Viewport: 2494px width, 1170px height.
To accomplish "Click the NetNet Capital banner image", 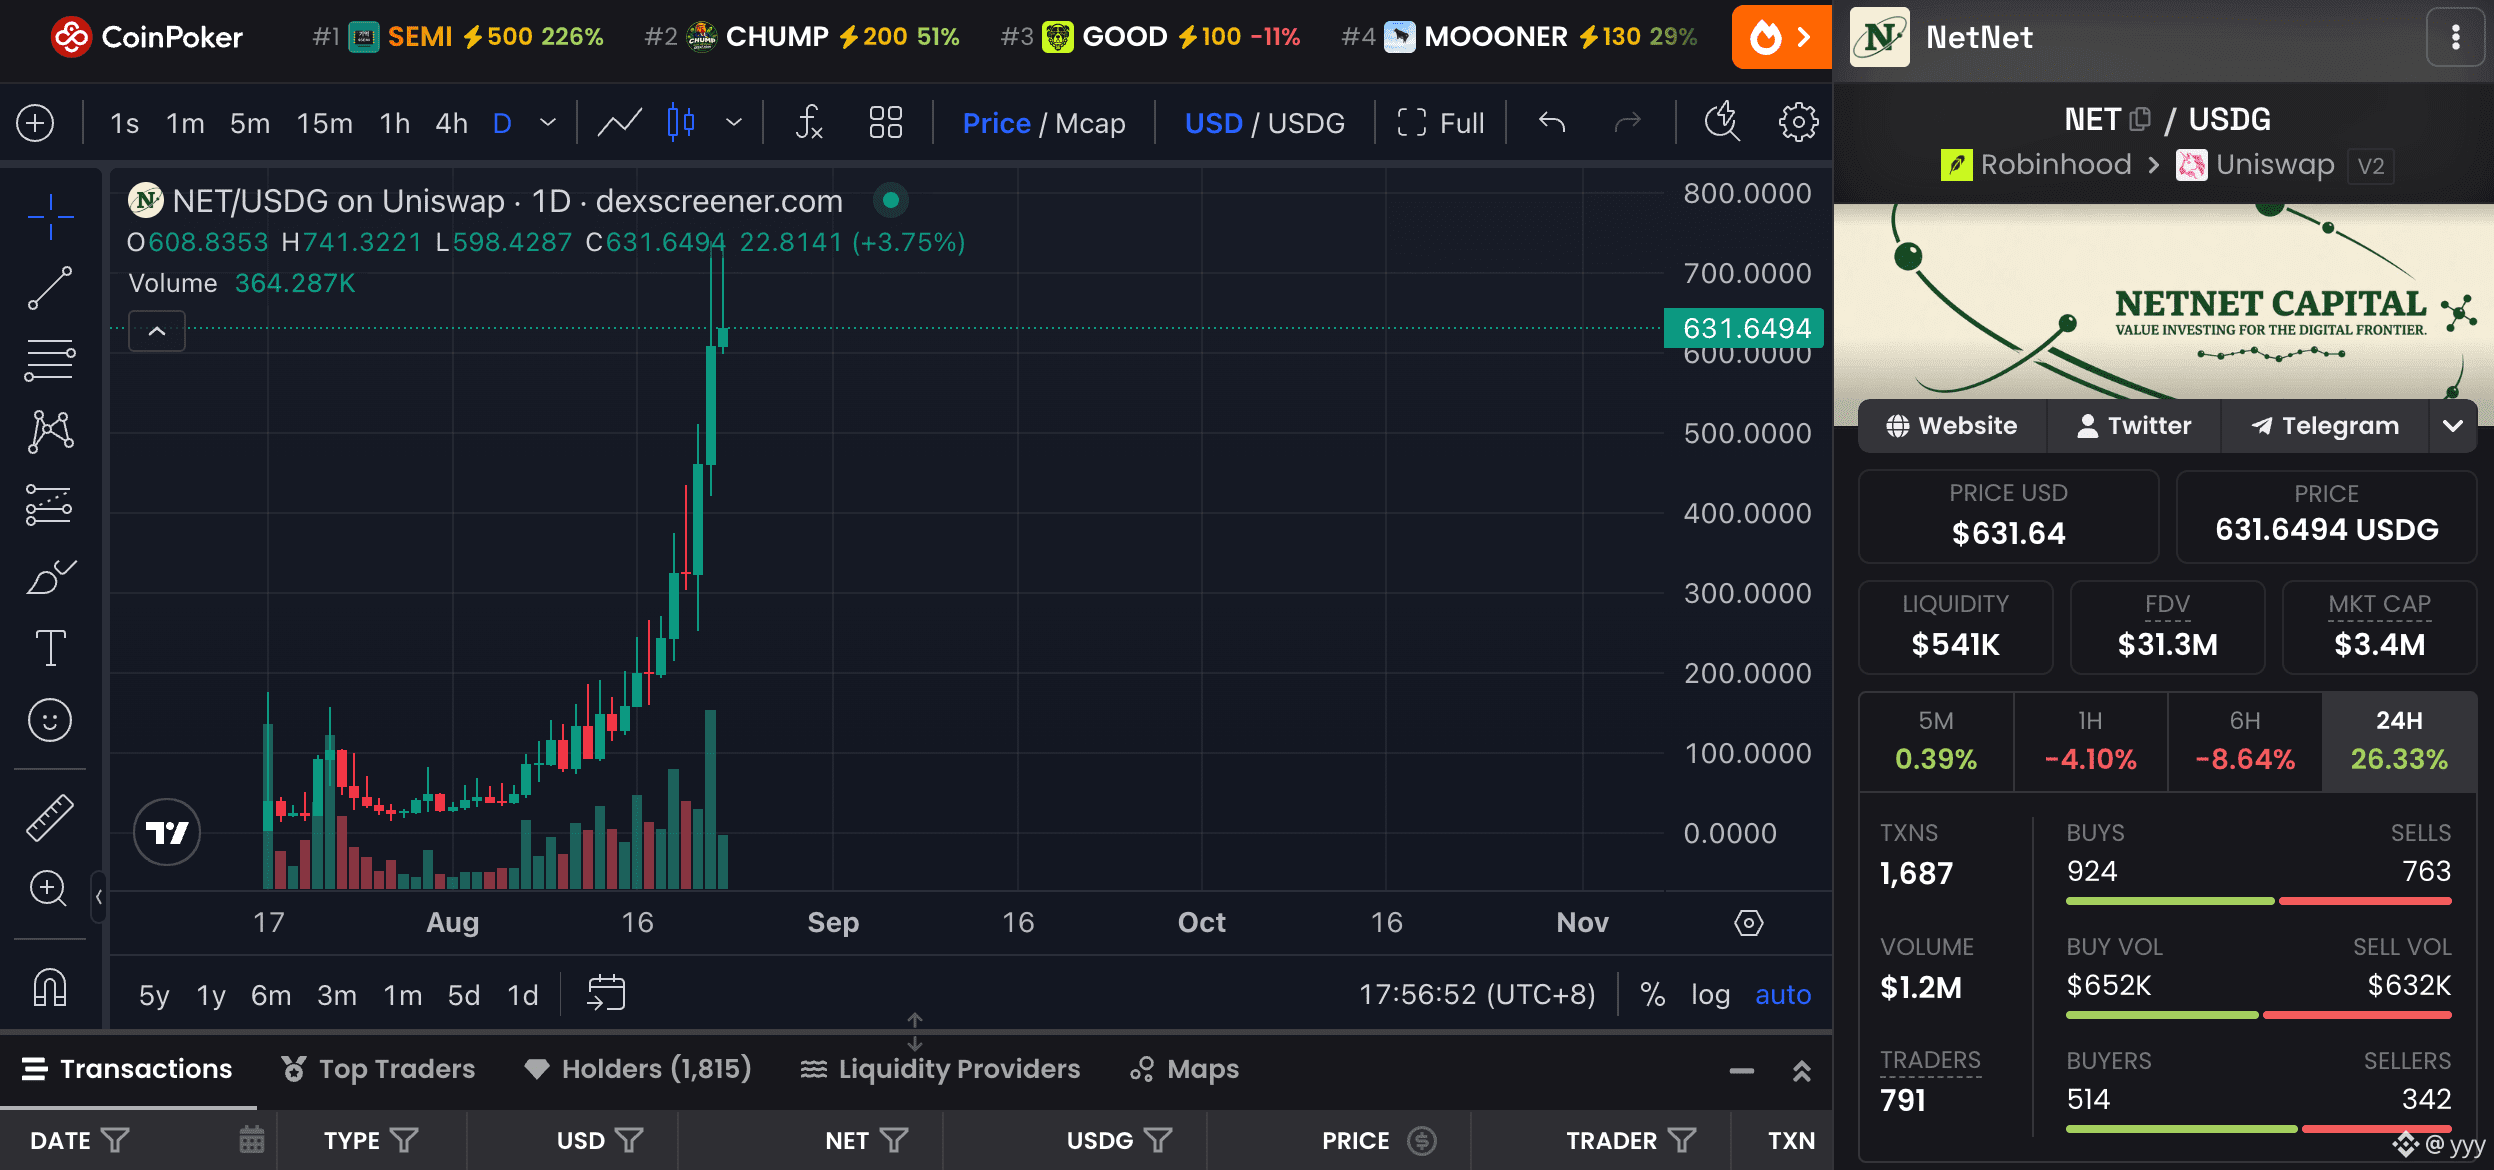I will coord(2164,302).
